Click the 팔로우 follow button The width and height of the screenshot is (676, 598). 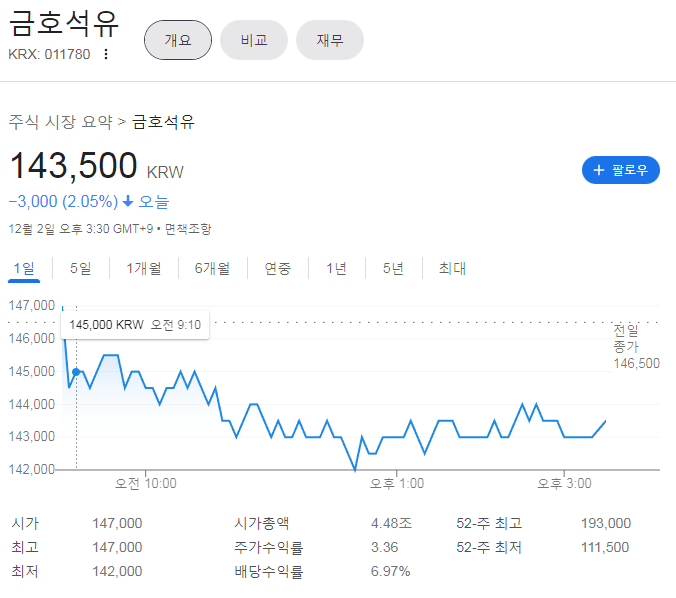pyautogui.click(x=620, y=170)
